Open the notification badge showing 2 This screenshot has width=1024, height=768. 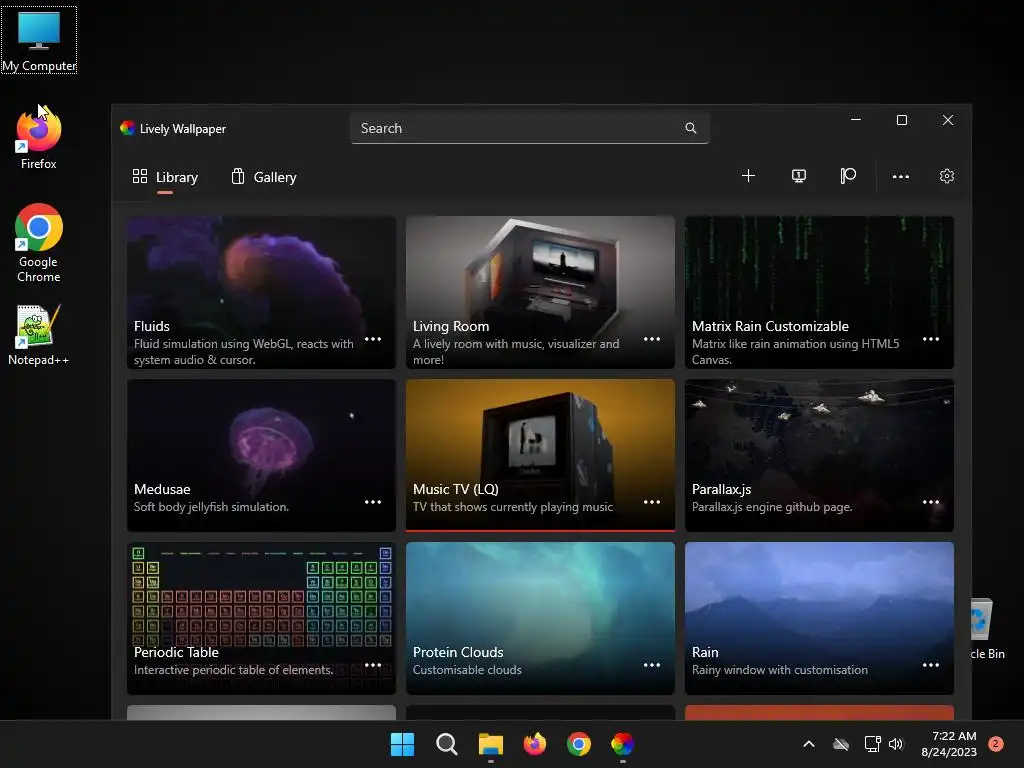tap(996, 744)
